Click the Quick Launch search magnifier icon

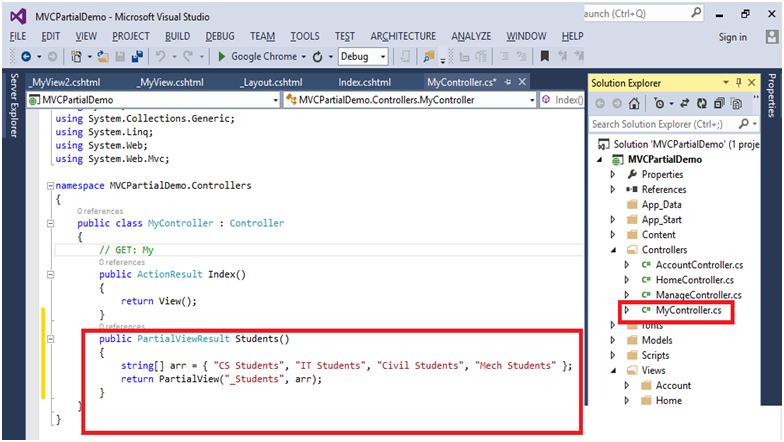[696, 13]
